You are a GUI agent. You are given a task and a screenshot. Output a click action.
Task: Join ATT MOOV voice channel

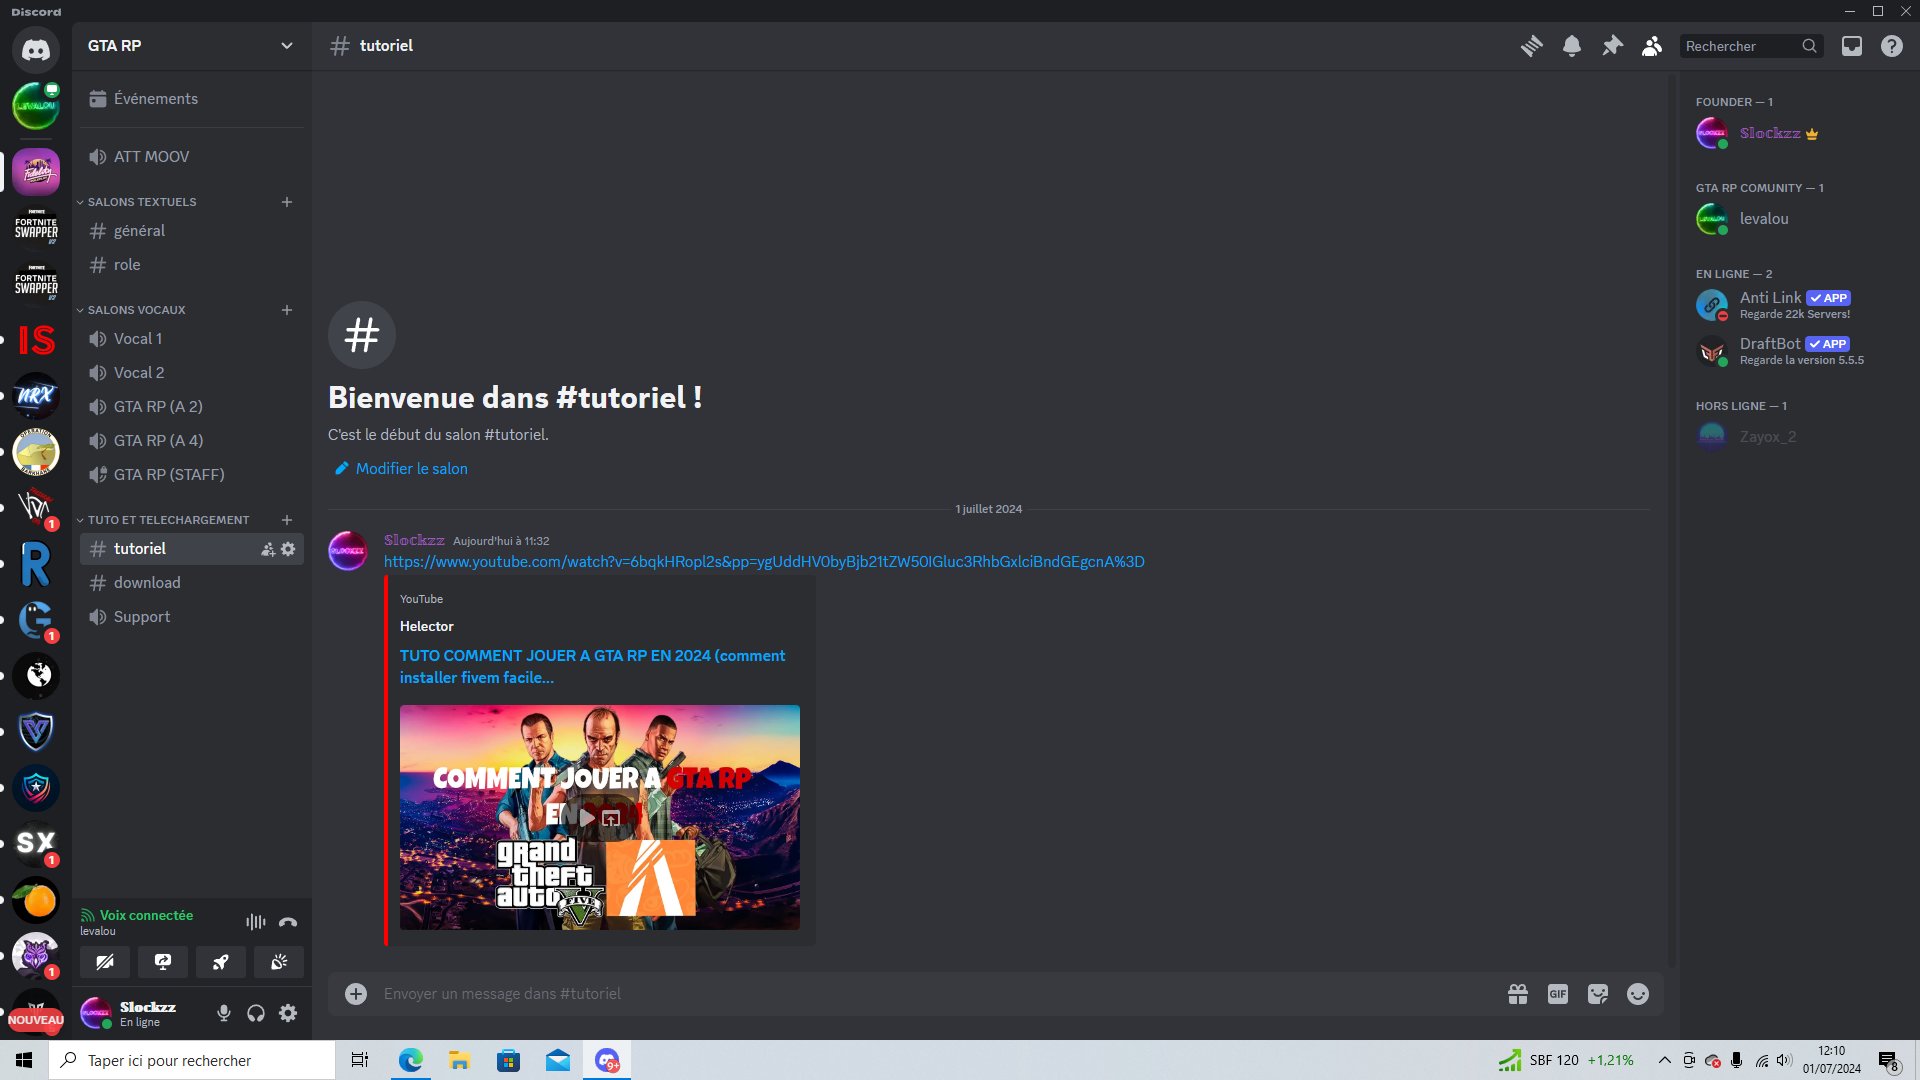[x=191, y=157]
